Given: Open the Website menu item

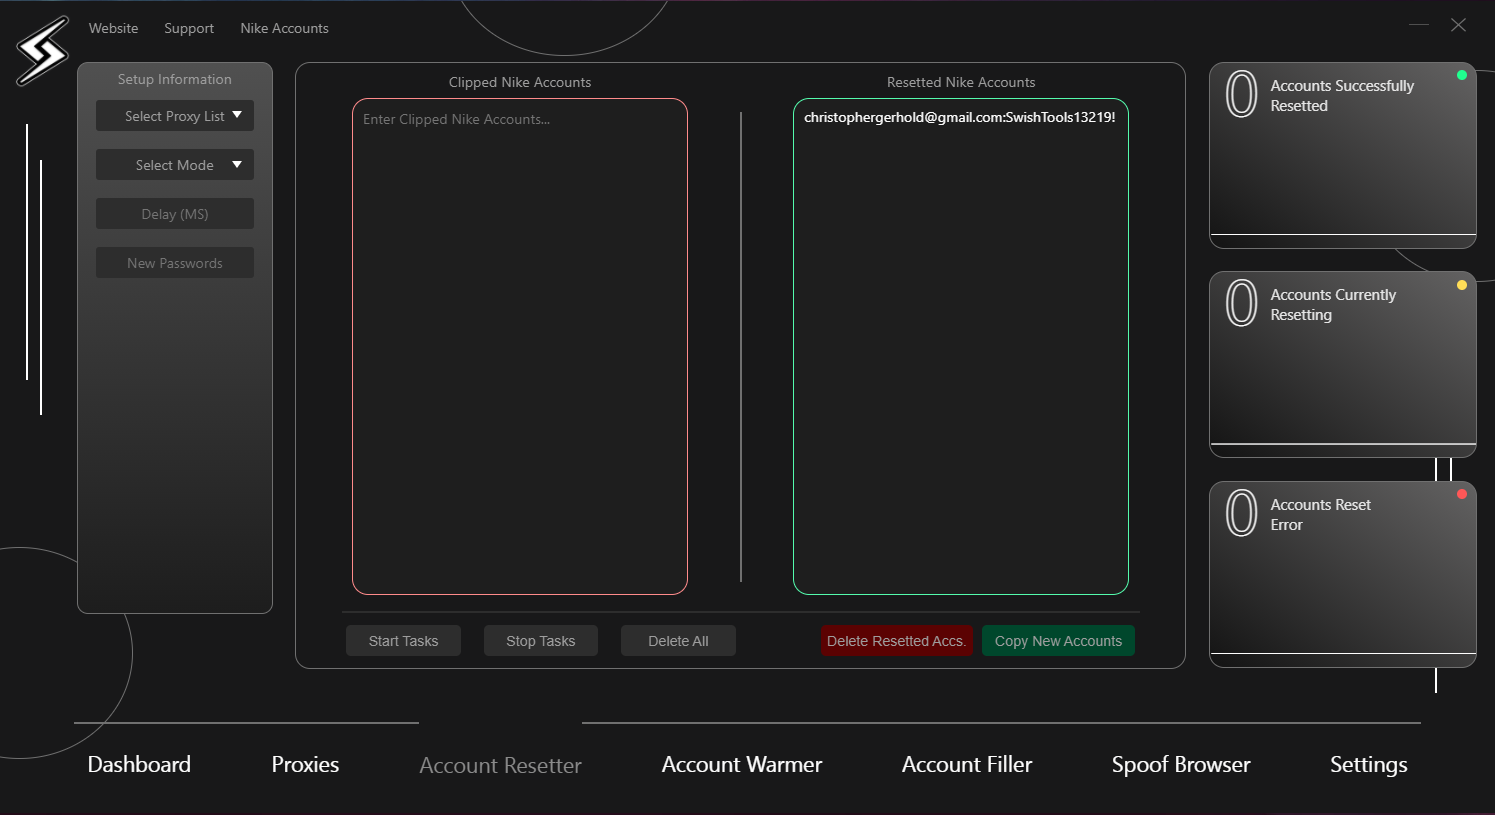Looking at the screenshot, I should [x=113, y=28].
